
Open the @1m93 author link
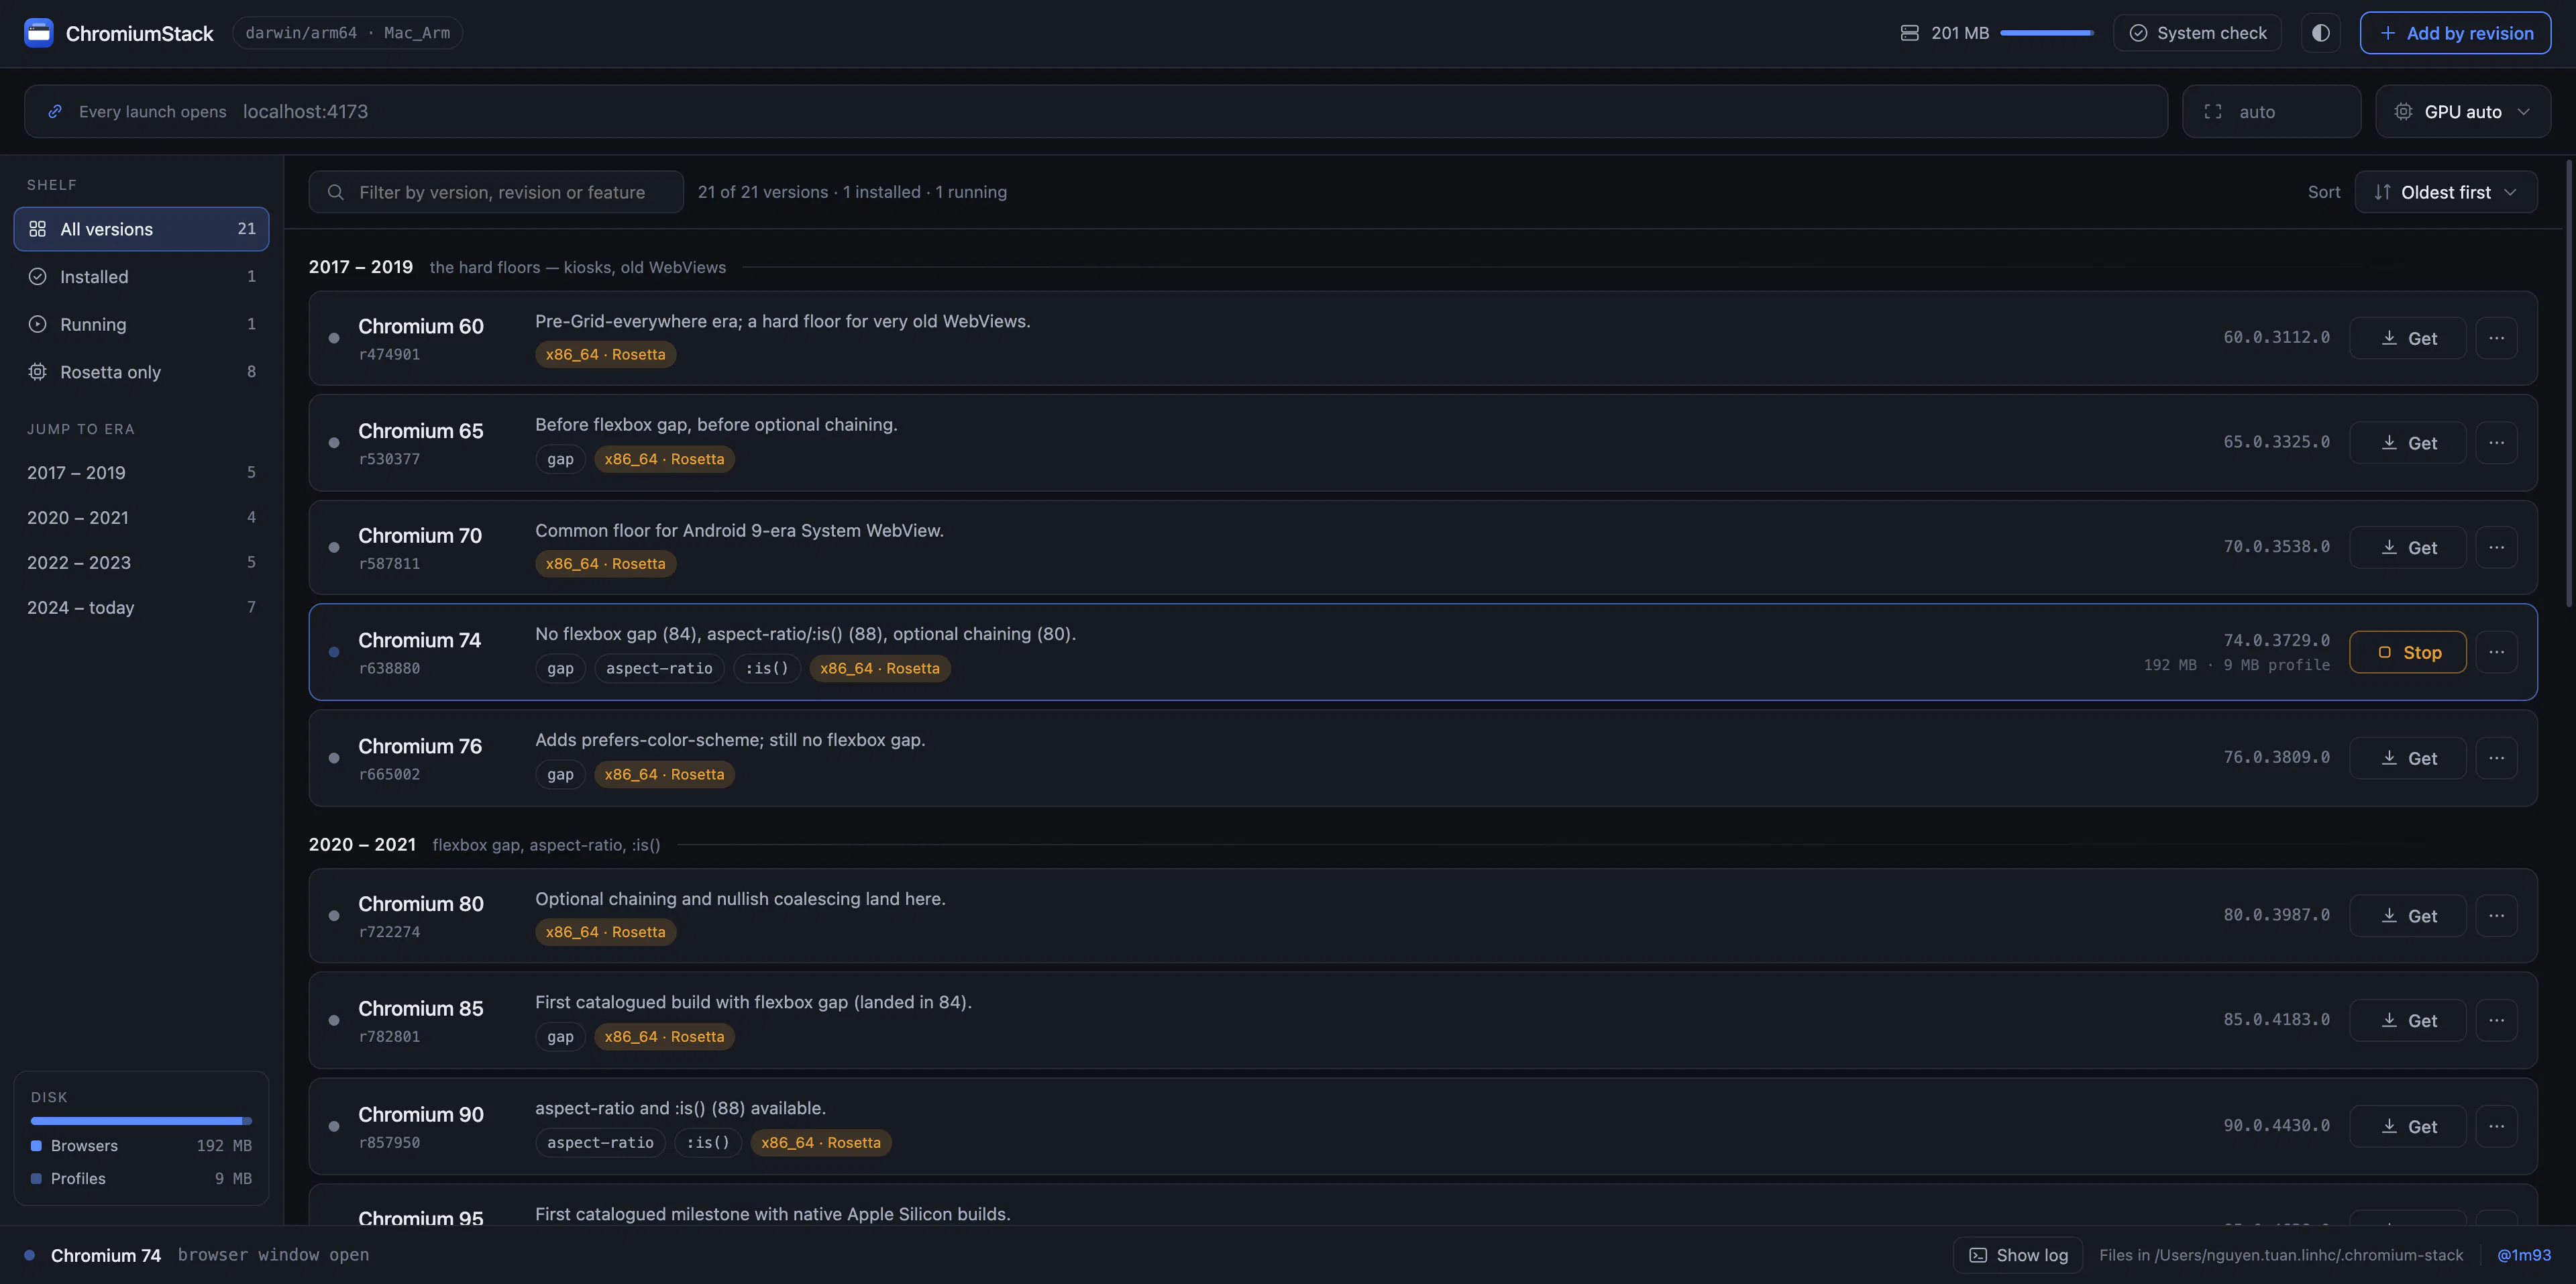tap(2523, 1255)
